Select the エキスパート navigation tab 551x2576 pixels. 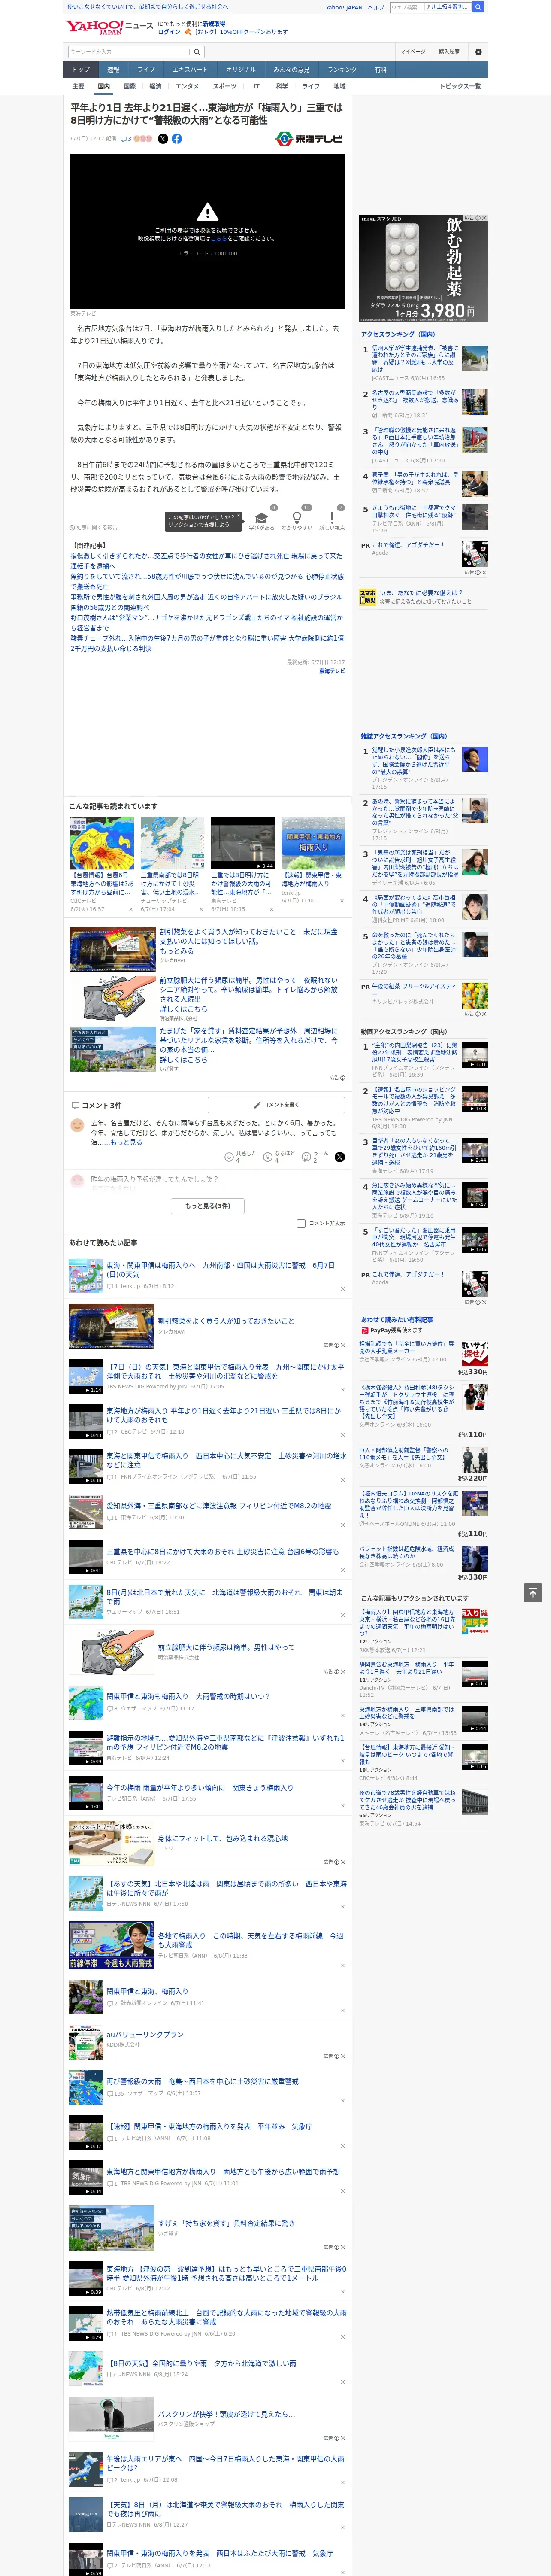click(x=190, y=70)
